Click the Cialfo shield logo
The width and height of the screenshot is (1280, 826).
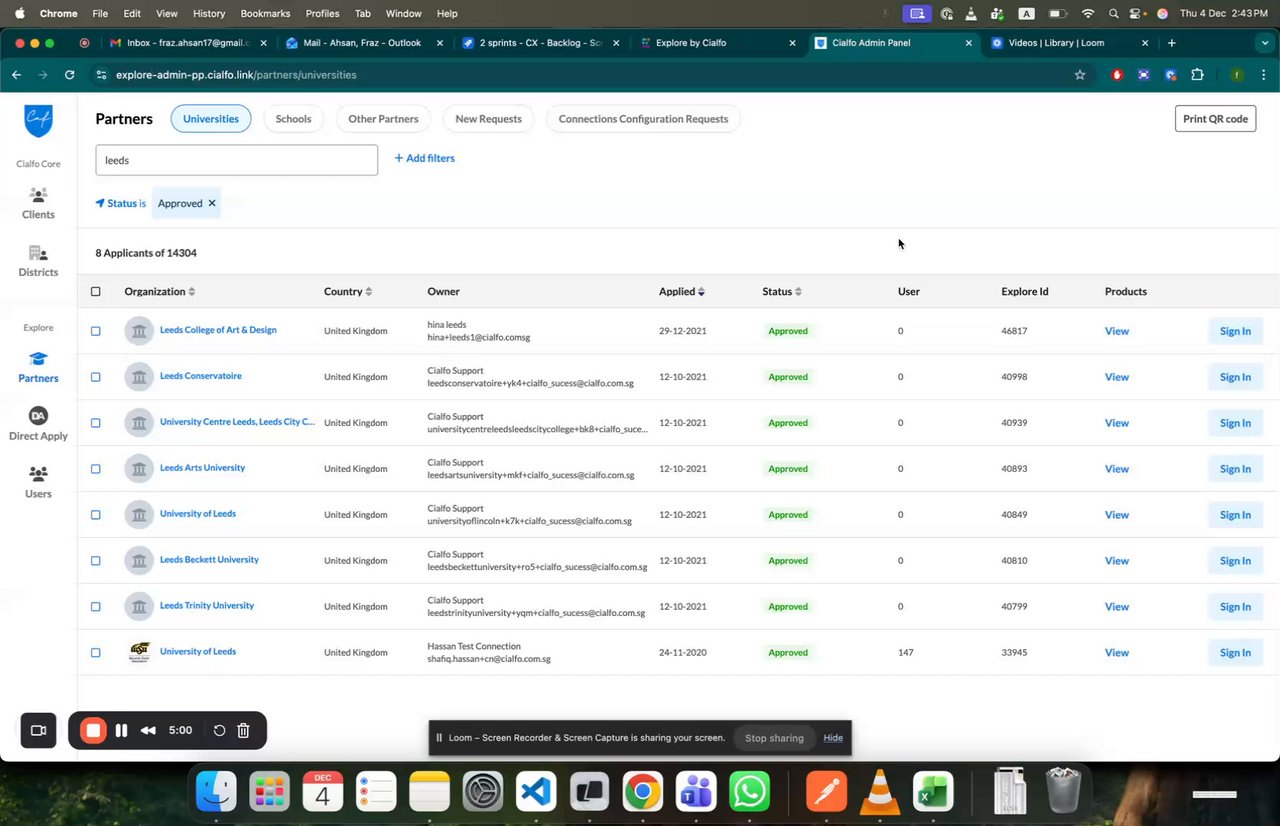[x=38, y=121]
